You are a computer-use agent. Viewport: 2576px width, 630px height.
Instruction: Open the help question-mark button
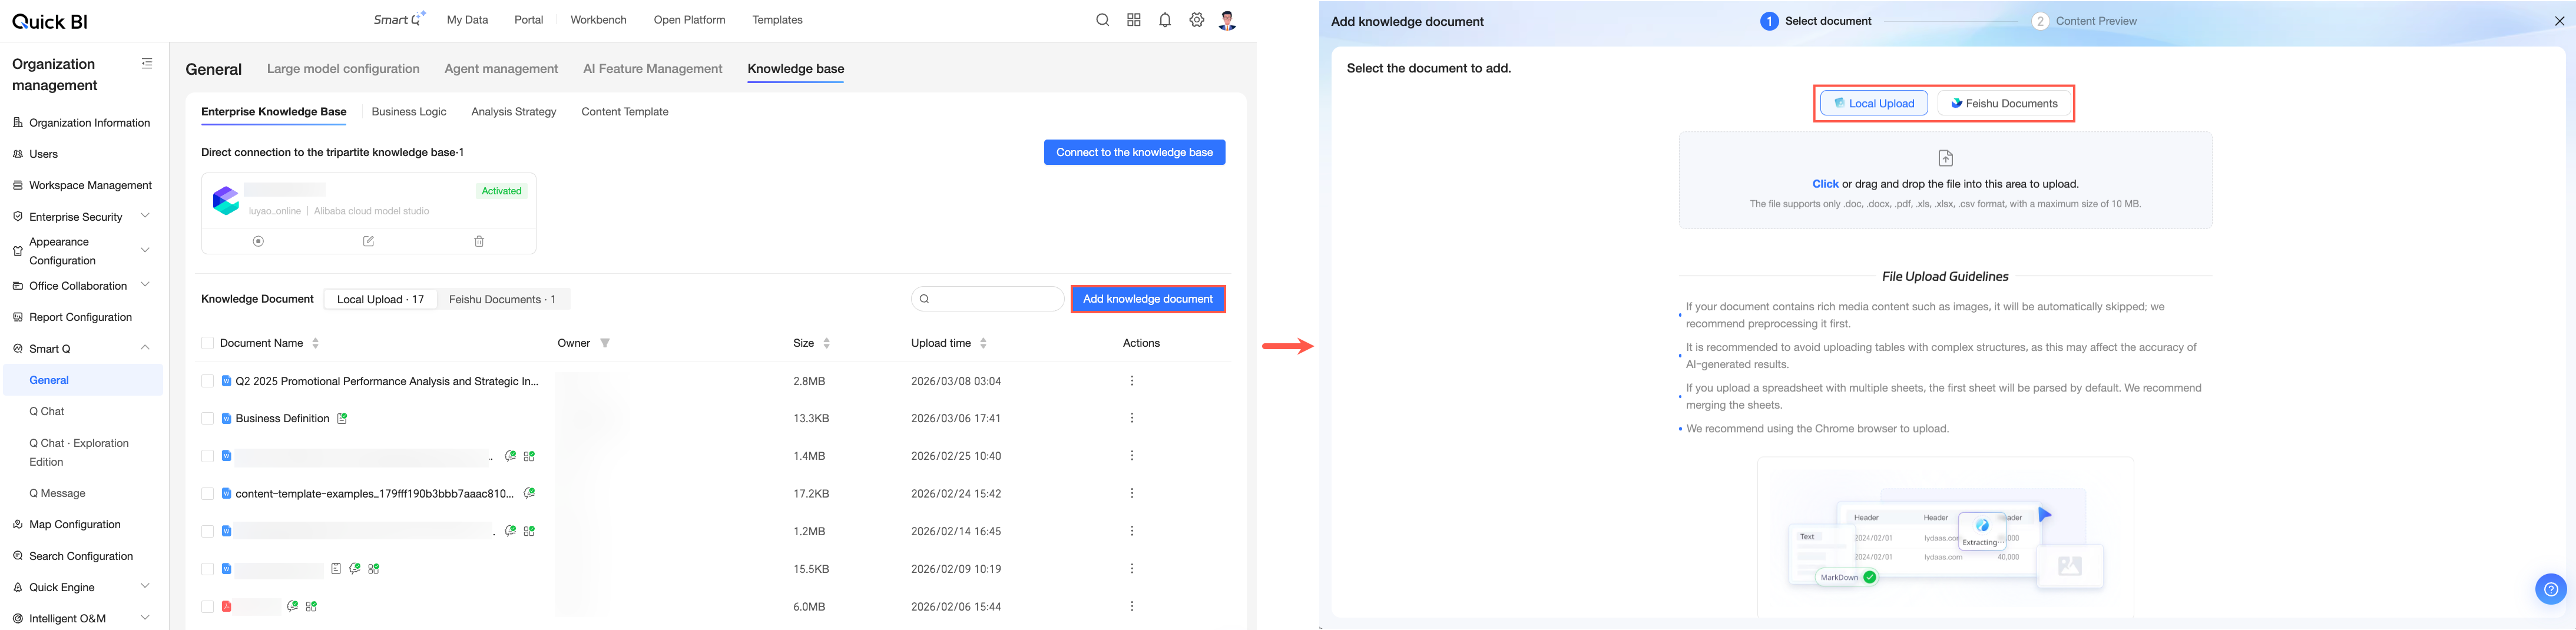[2551, 589]
